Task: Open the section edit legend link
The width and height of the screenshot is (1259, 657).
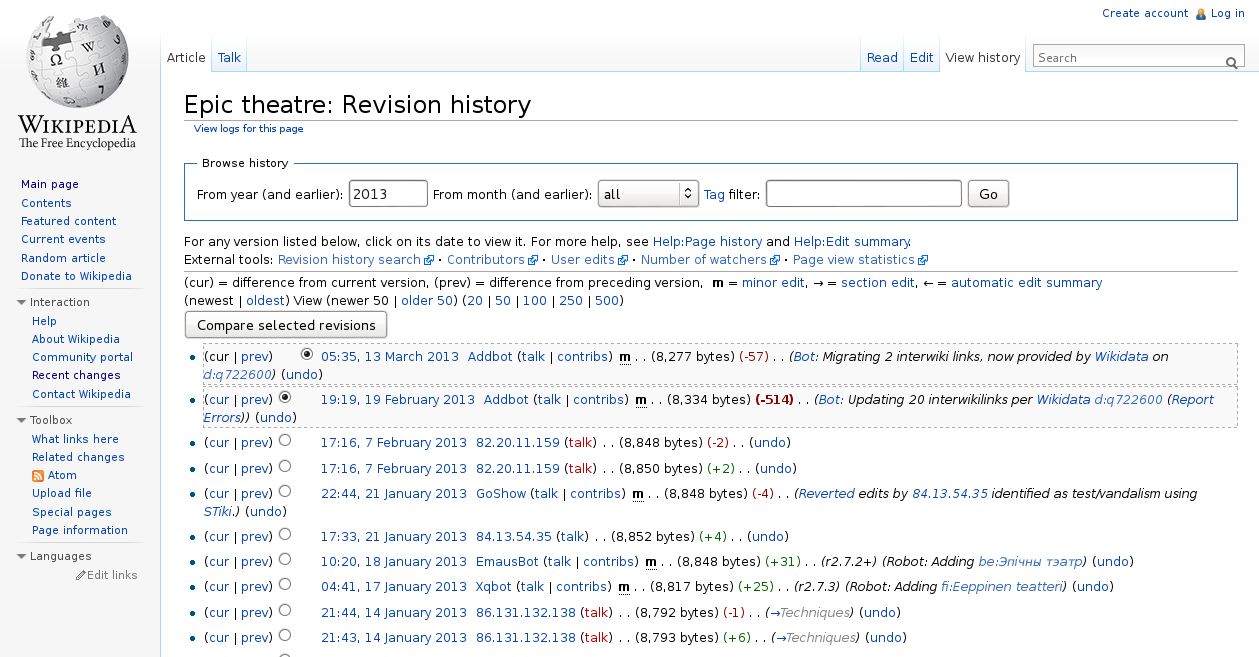Action: click(x=878, y=283)
